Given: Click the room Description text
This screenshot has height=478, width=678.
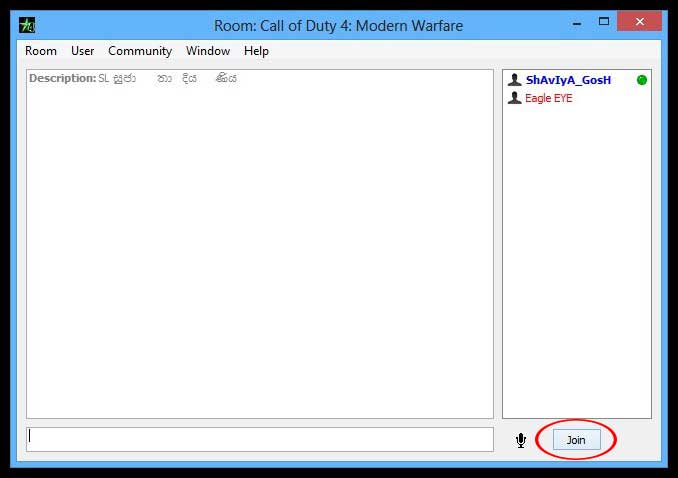Looking at the screenshot, I should 133,78.
